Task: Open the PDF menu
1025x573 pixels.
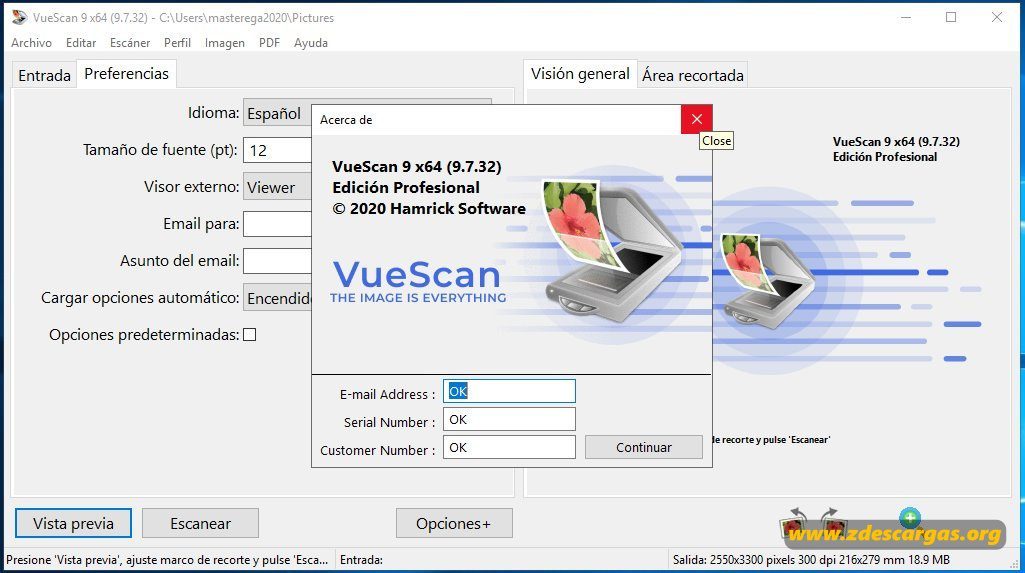Action: click(269, 42)
